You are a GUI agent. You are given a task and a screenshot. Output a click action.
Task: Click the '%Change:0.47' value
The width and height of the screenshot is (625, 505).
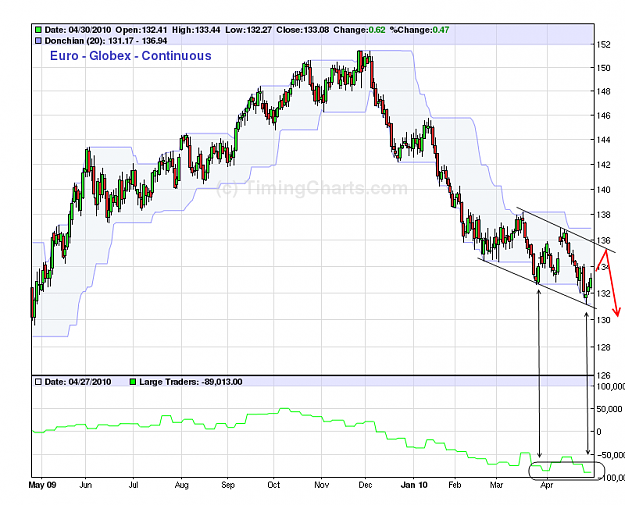(419, 30)
